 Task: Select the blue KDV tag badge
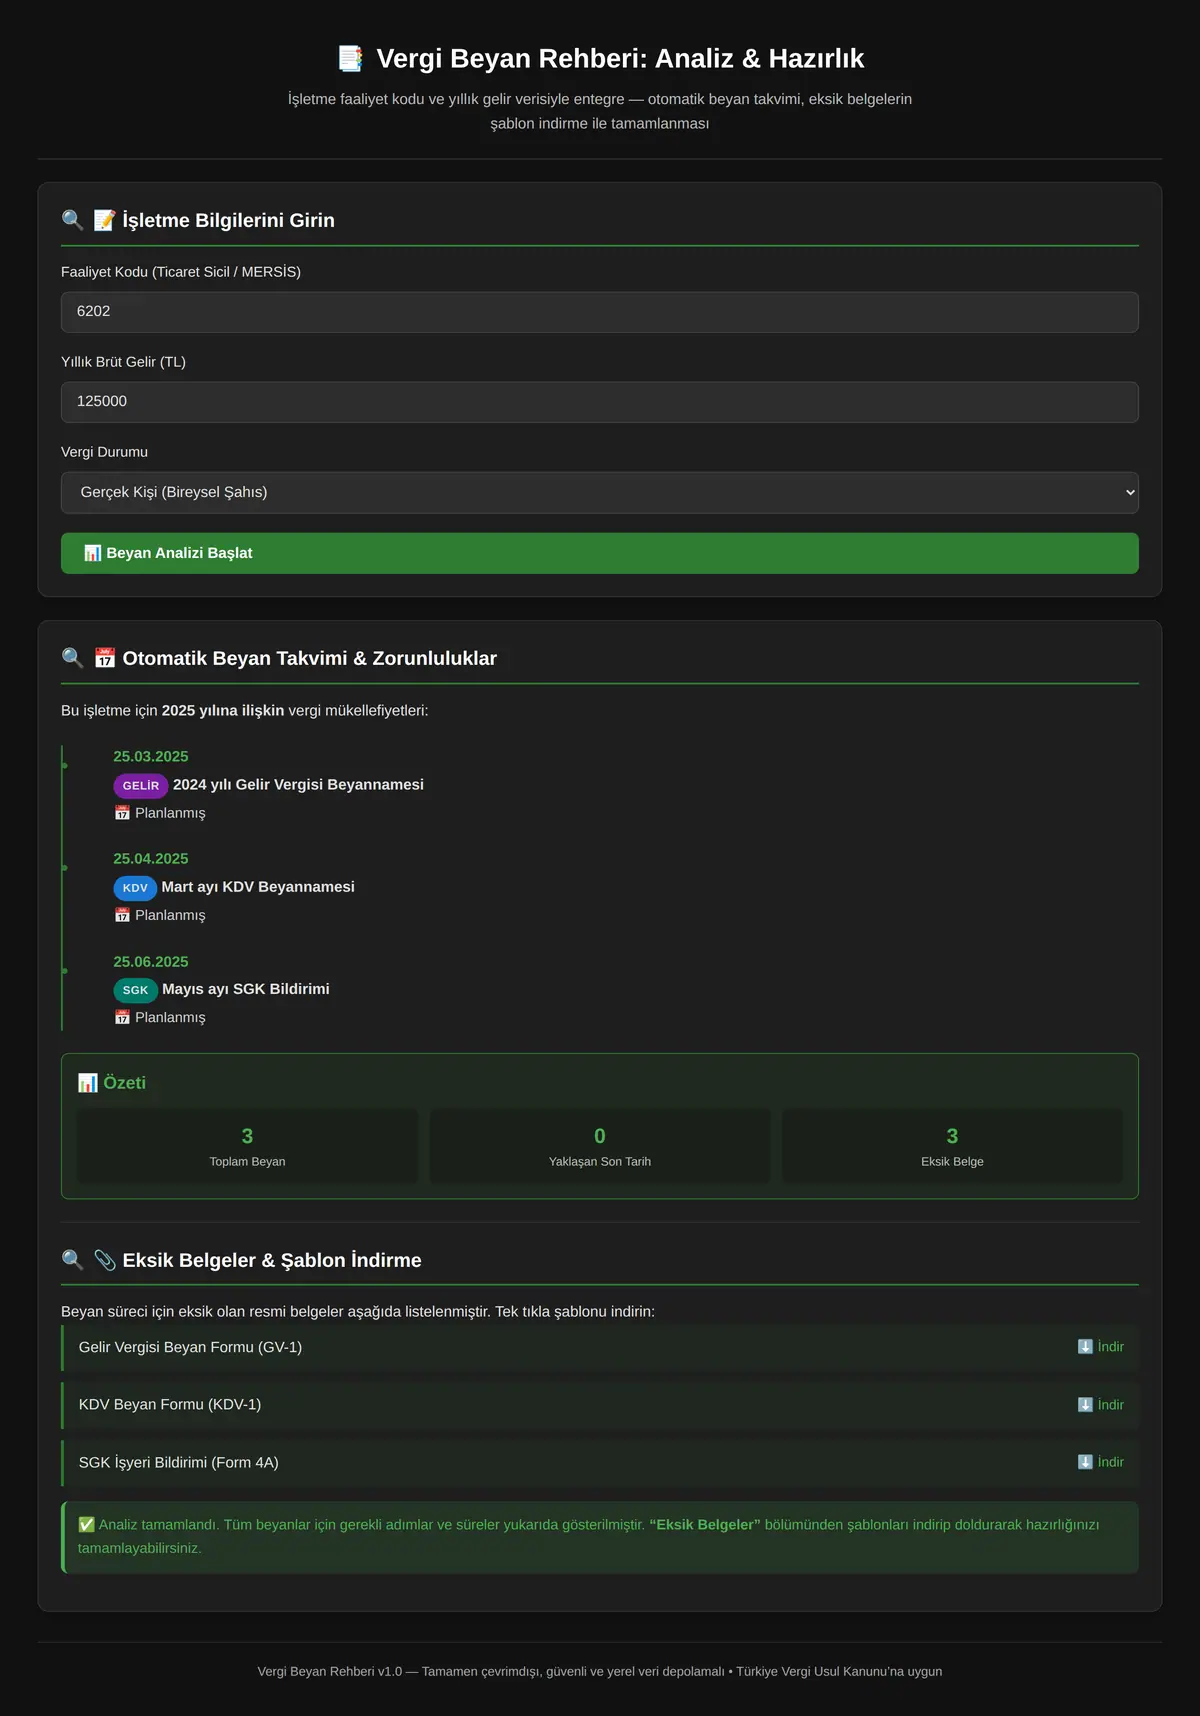click(135, 888)
